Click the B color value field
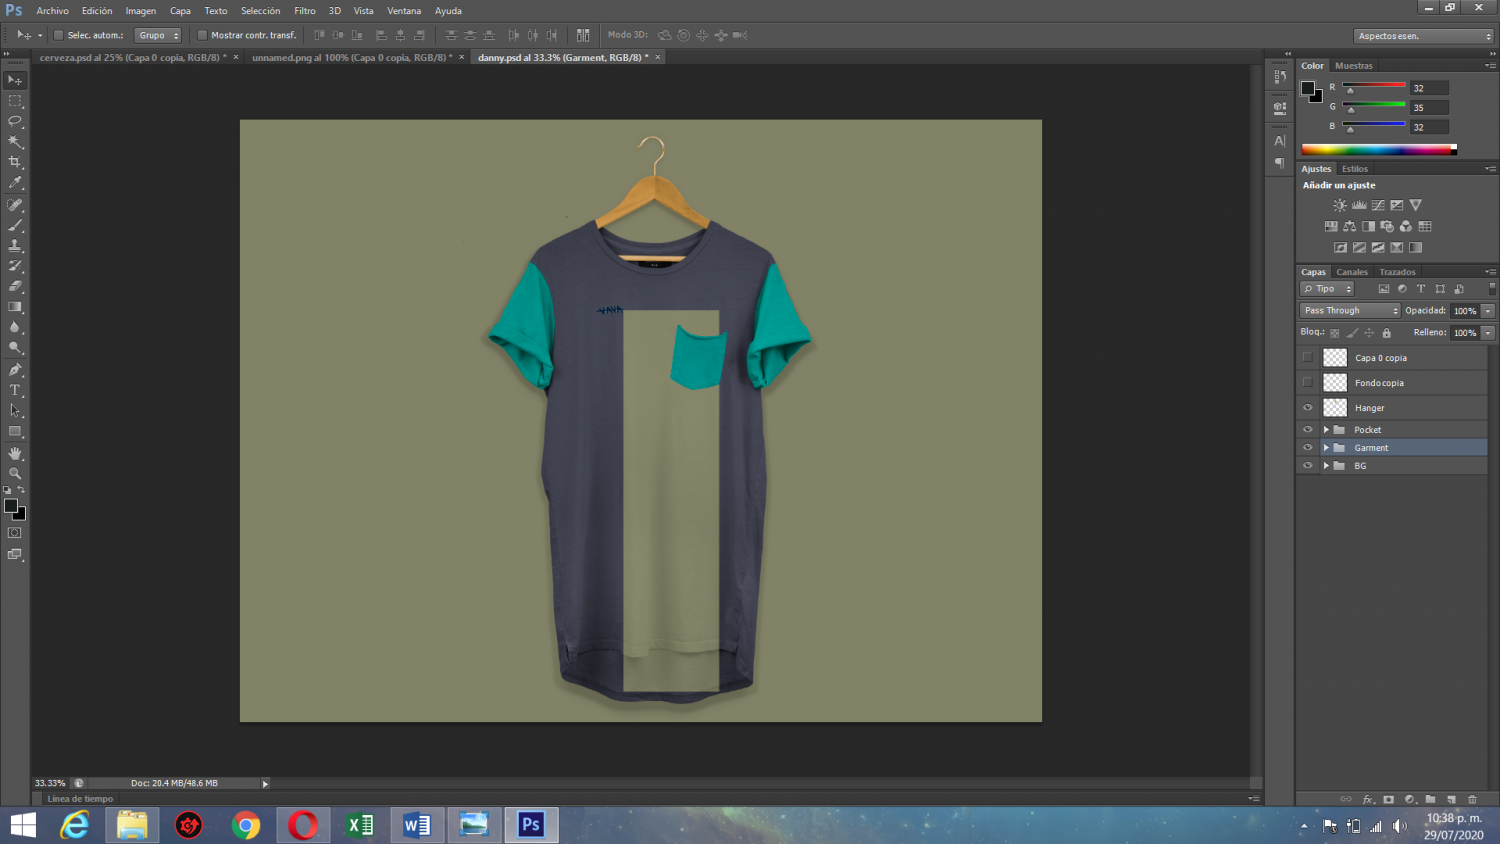Viewport: 1500px width, 844px height. click(1429, 127)
